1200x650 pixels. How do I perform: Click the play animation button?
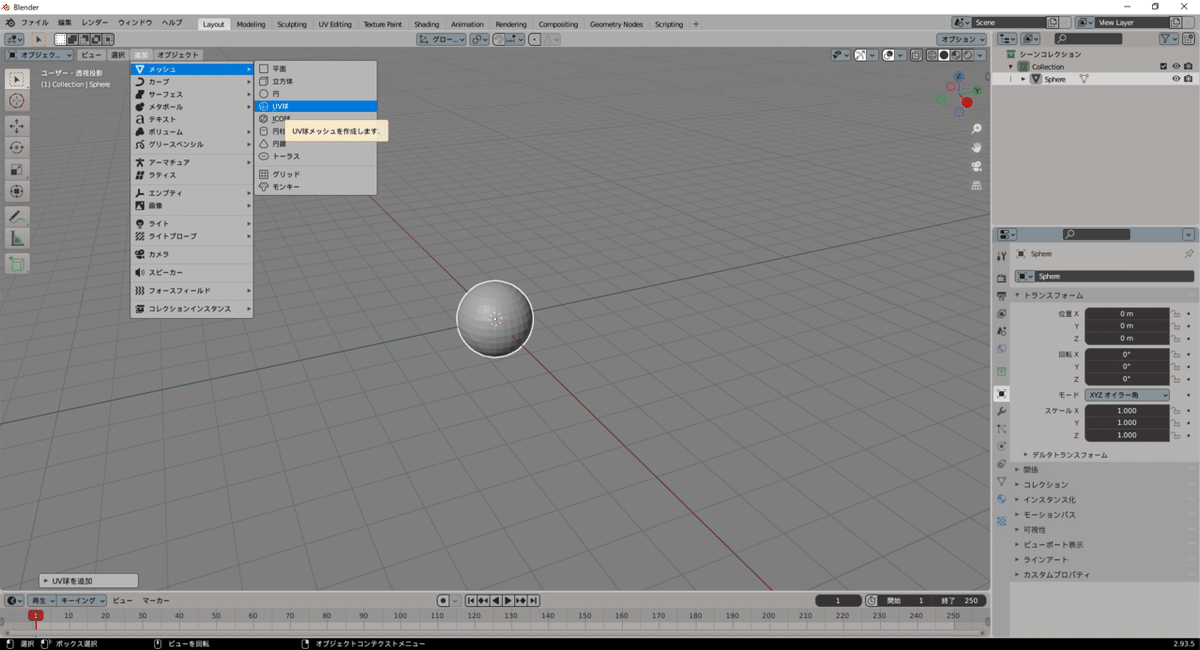(x=508, y=600)
